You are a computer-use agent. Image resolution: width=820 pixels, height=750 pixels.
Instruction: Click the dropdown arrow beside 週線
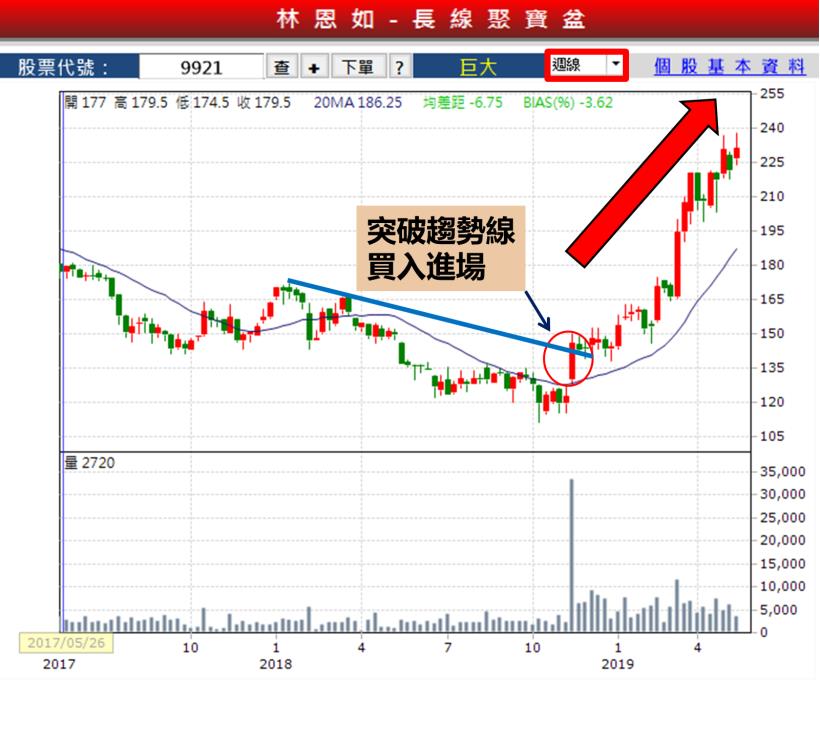click(616, 65)
